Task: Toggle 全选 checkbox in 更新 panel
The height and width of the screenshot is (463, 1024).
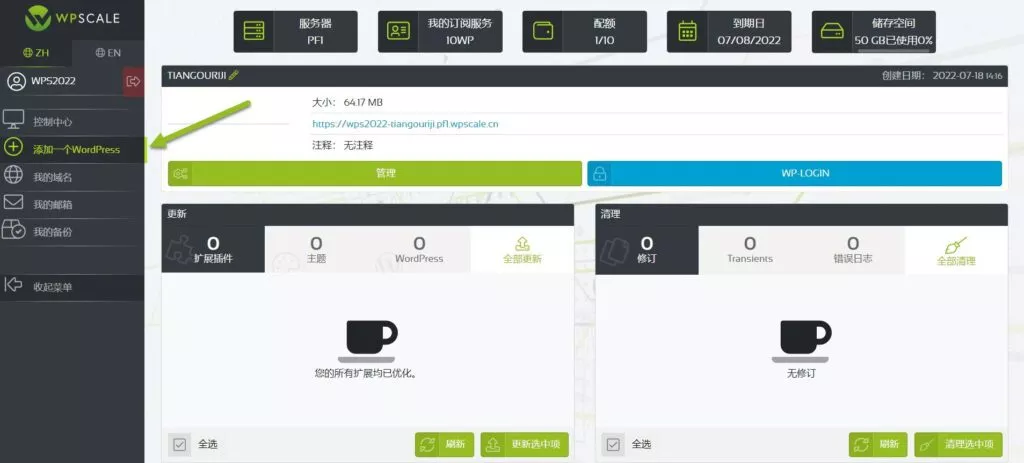Action: tap(180, 445)
